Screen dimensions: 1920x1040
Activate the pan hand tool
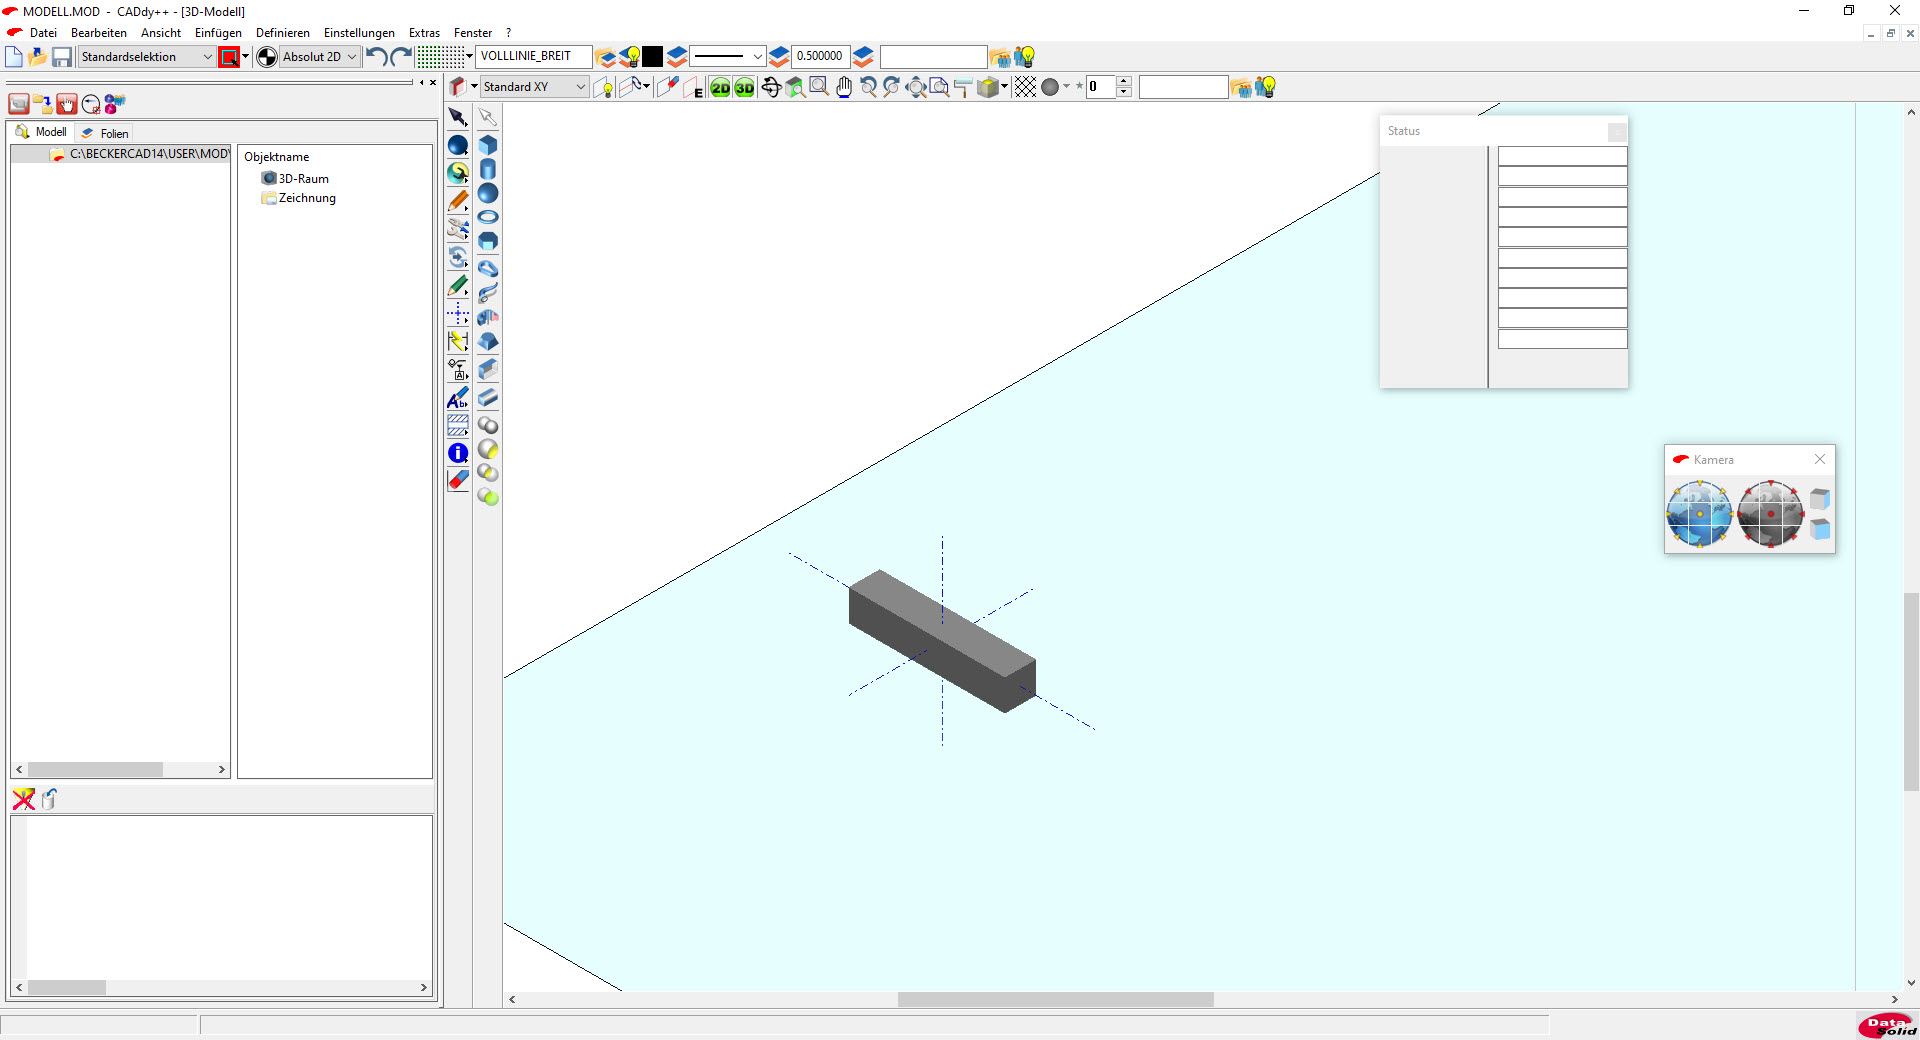click(844, 87)
